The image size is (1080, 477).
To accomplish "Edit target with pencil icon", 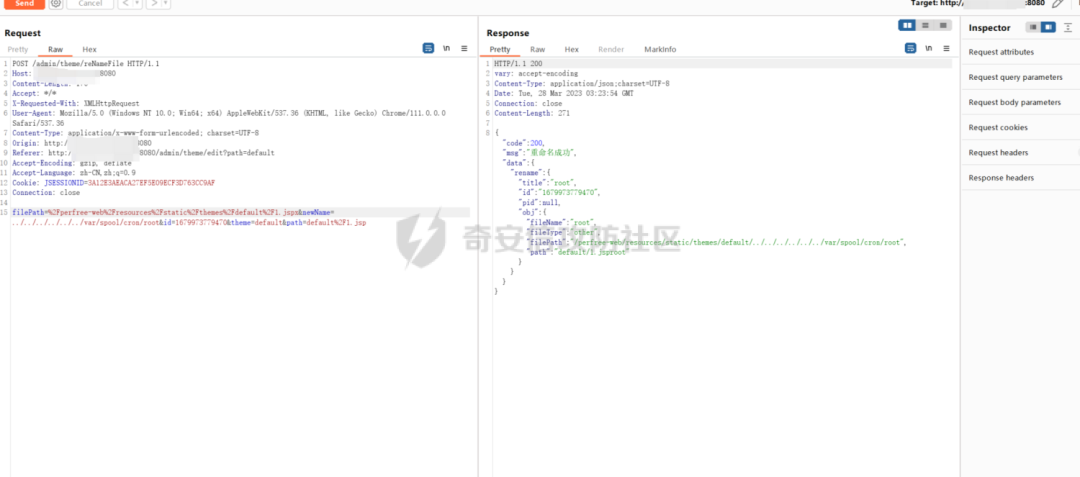I will 1058,3.
